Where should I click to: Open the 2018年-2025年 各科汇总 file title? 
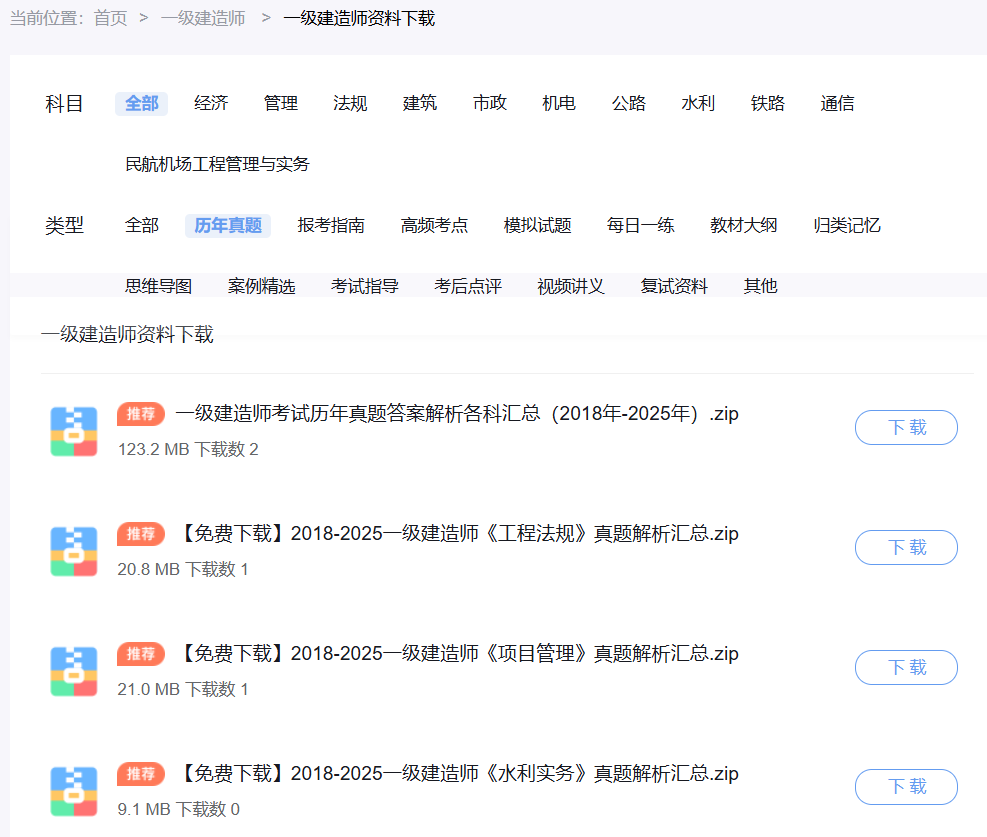click(456, 413)
